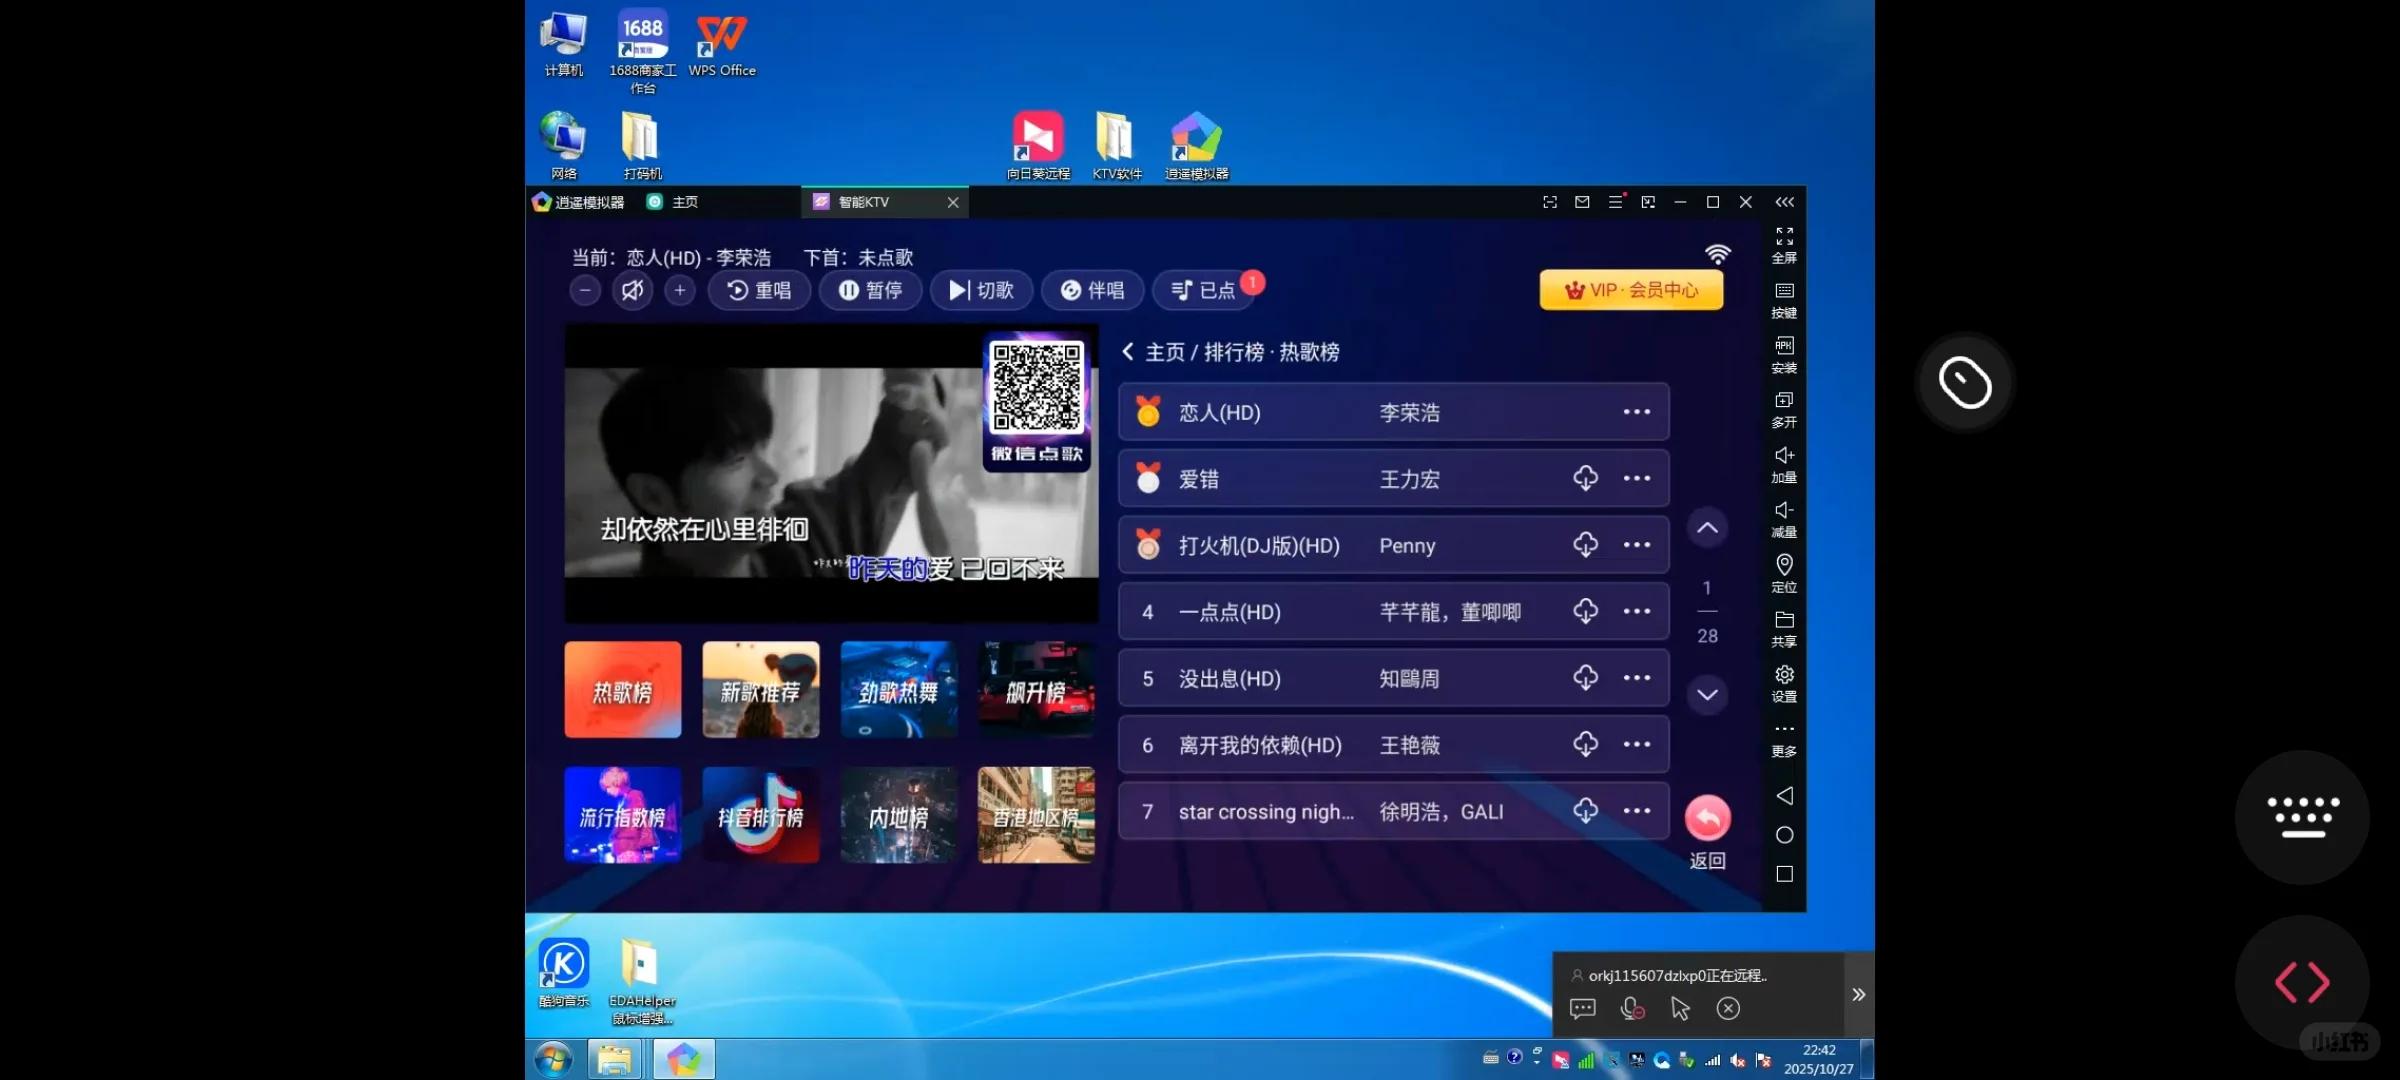Click the 定位 location icon in sidebar

(1784, 573)
